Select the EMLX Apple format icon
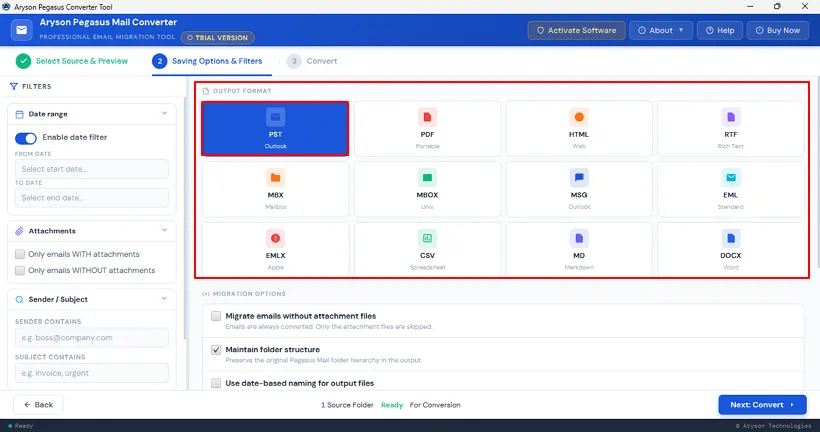The image size is (820, 432). [x=275, y=238]
